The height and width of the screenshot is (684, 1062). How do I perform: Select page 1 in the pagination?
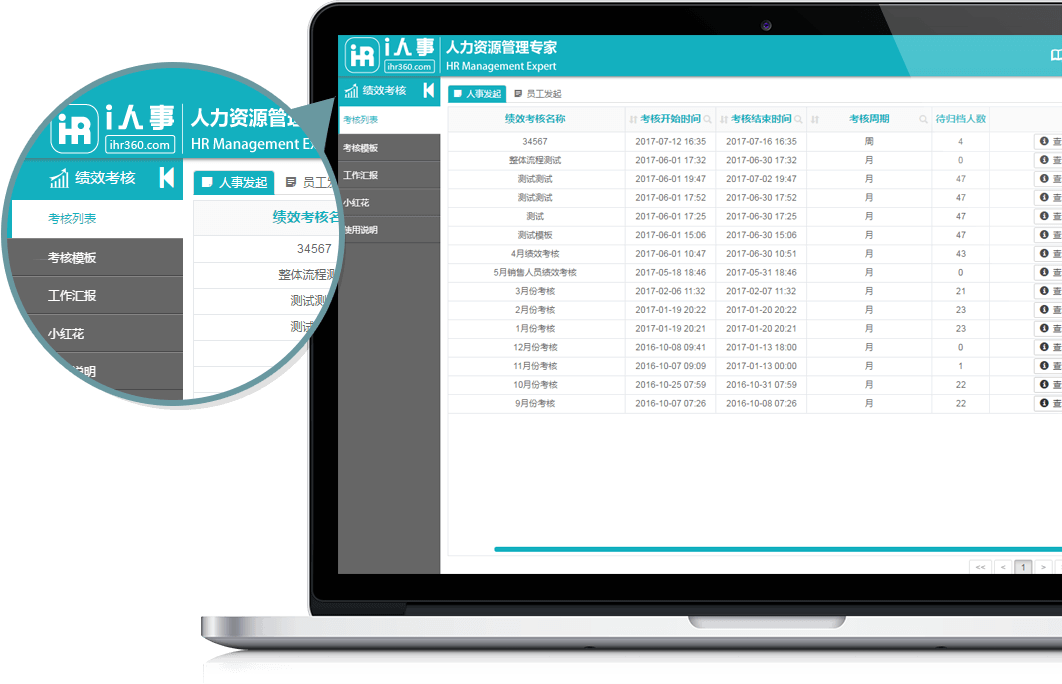tap(1023, 567)
